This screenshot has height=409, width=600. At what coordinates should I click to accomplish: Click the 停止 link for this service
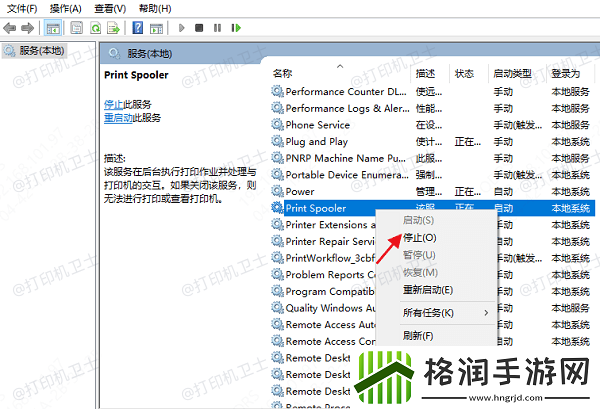113,104
